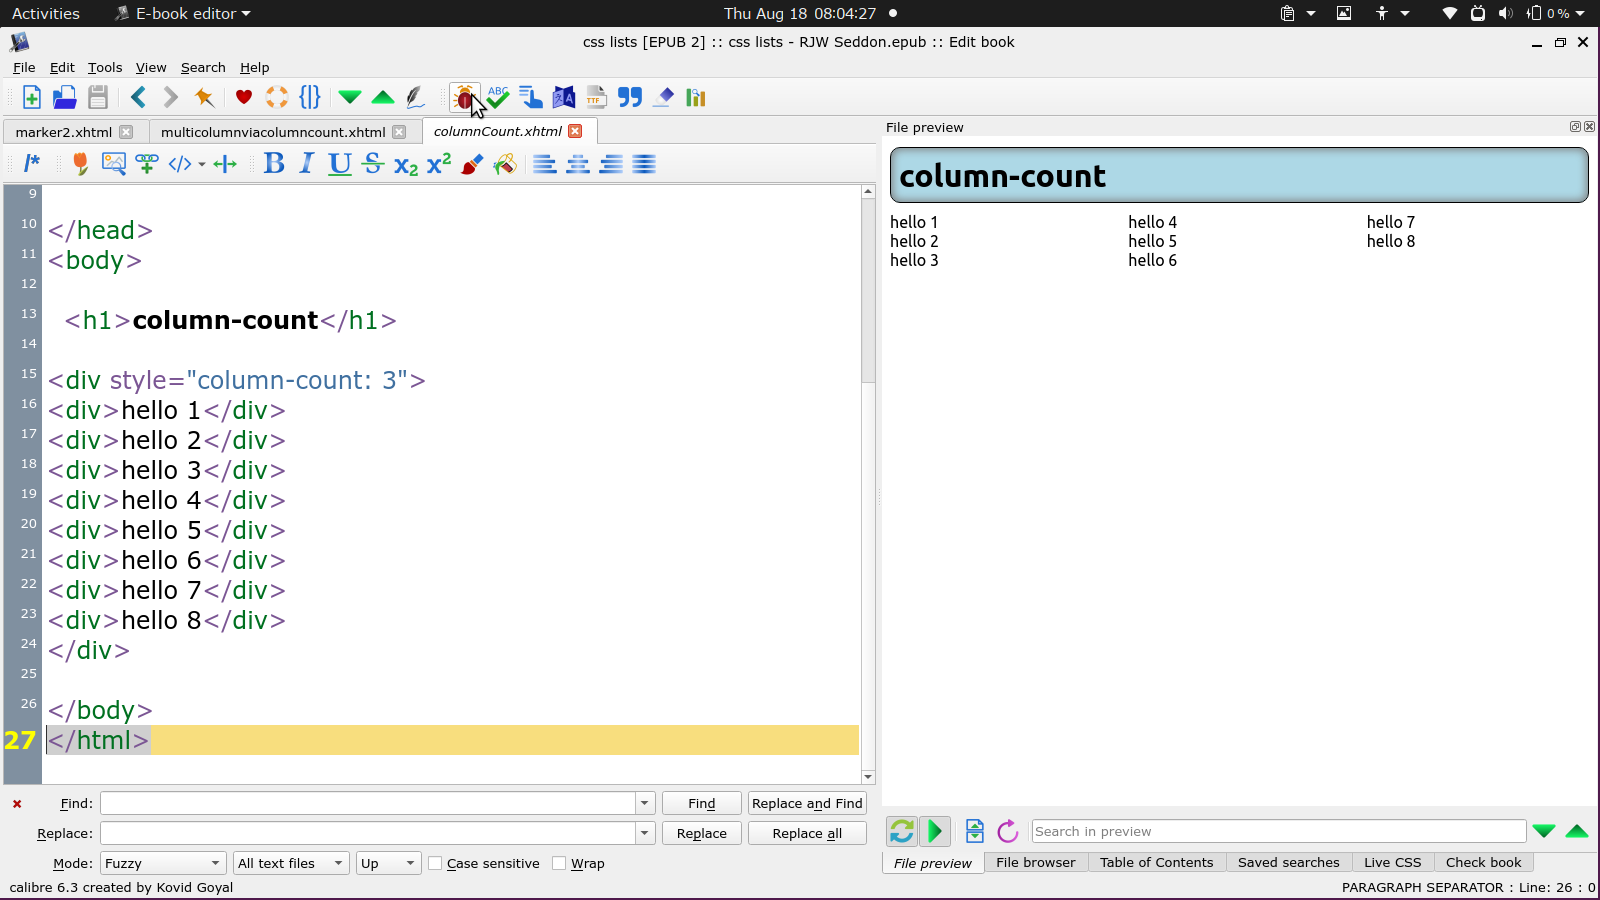Click the spell check ABC icon
Viewport: 1600px width, 900px height.
click(x=498, y=97)
